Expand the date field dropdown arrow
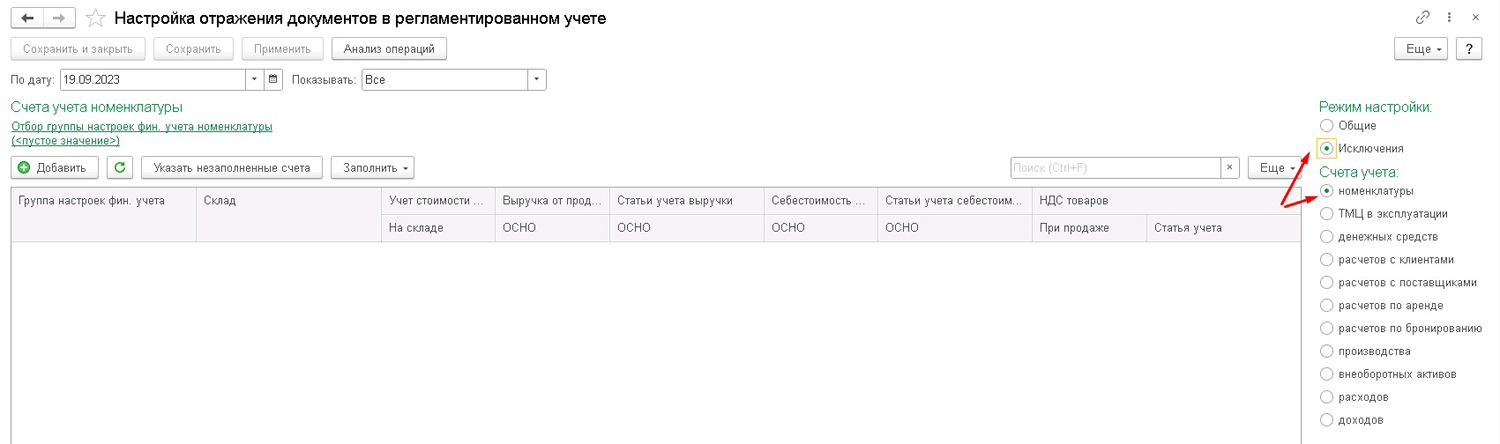This screenshot has height=444, width=1500. [254, 79]
